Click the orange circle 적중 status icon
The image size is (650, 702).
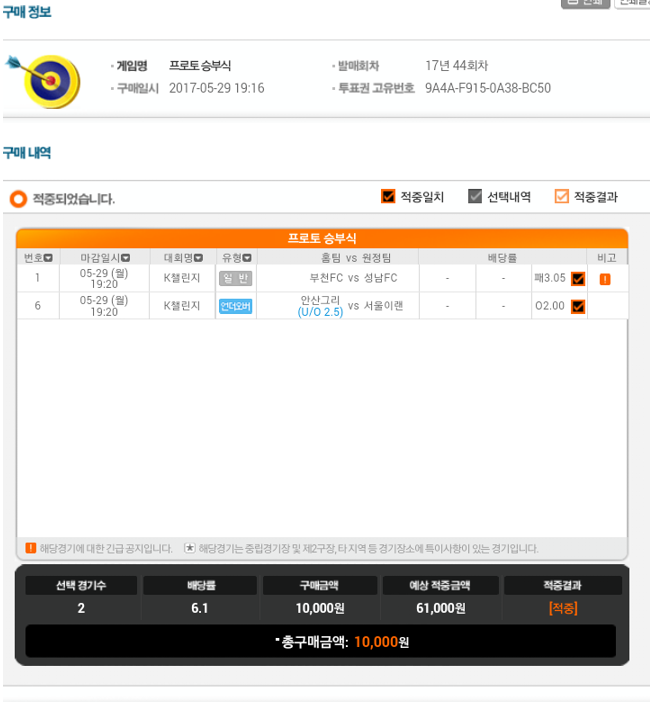tap(18, 199)
